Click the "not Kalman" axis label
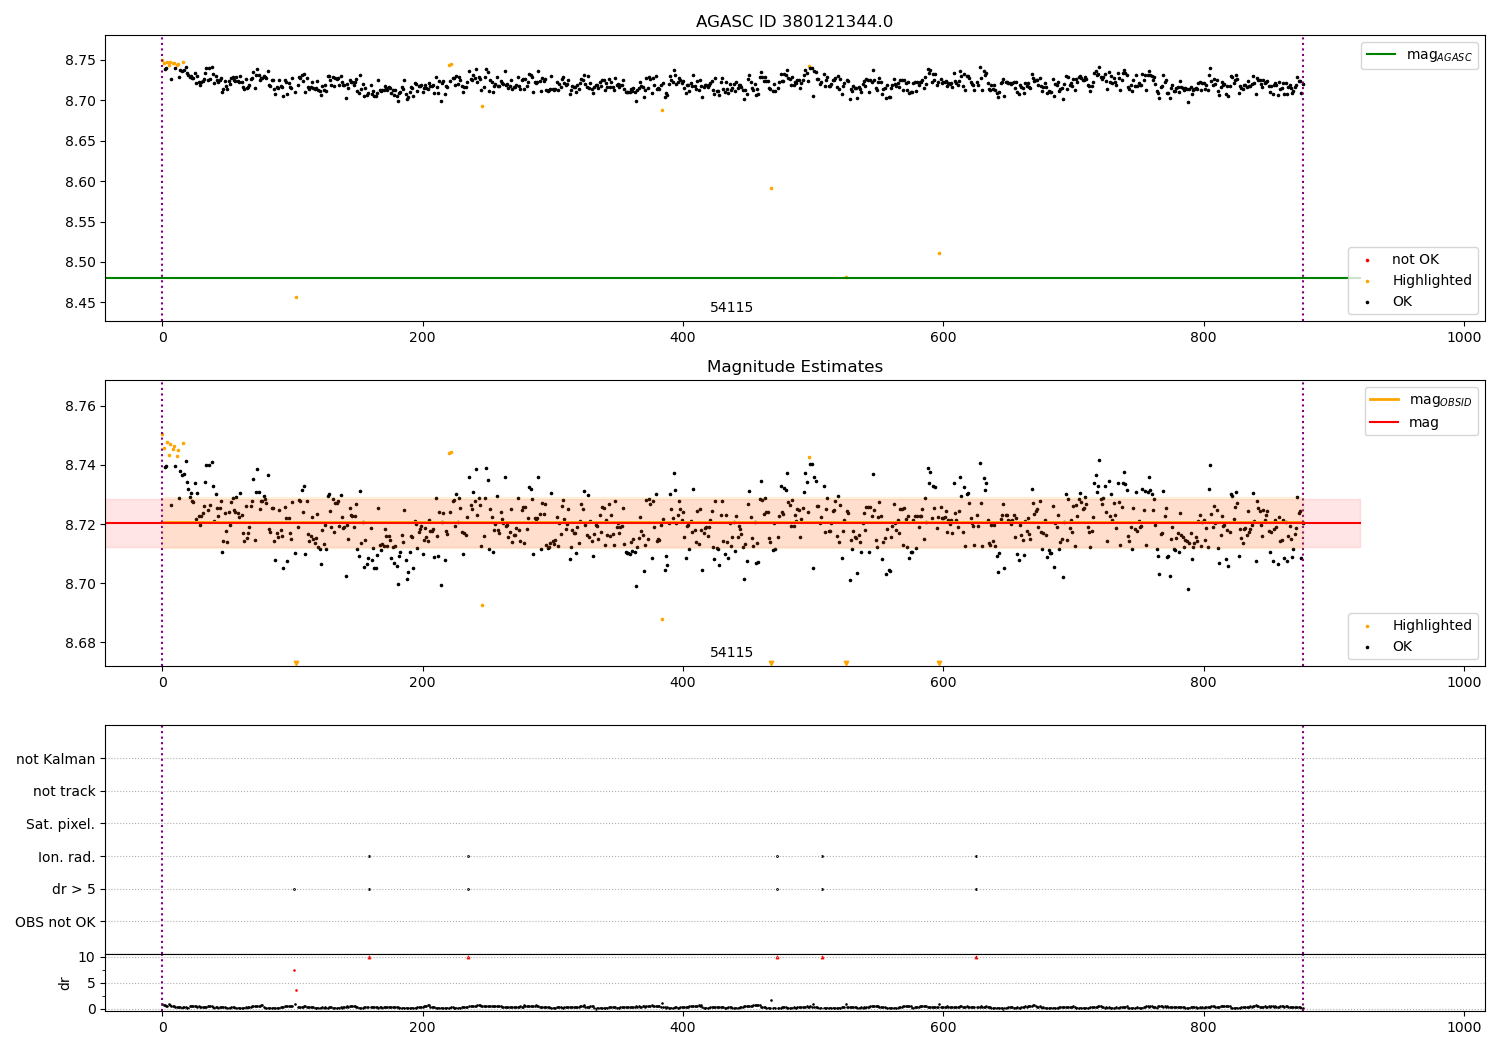 coord(56,759)
